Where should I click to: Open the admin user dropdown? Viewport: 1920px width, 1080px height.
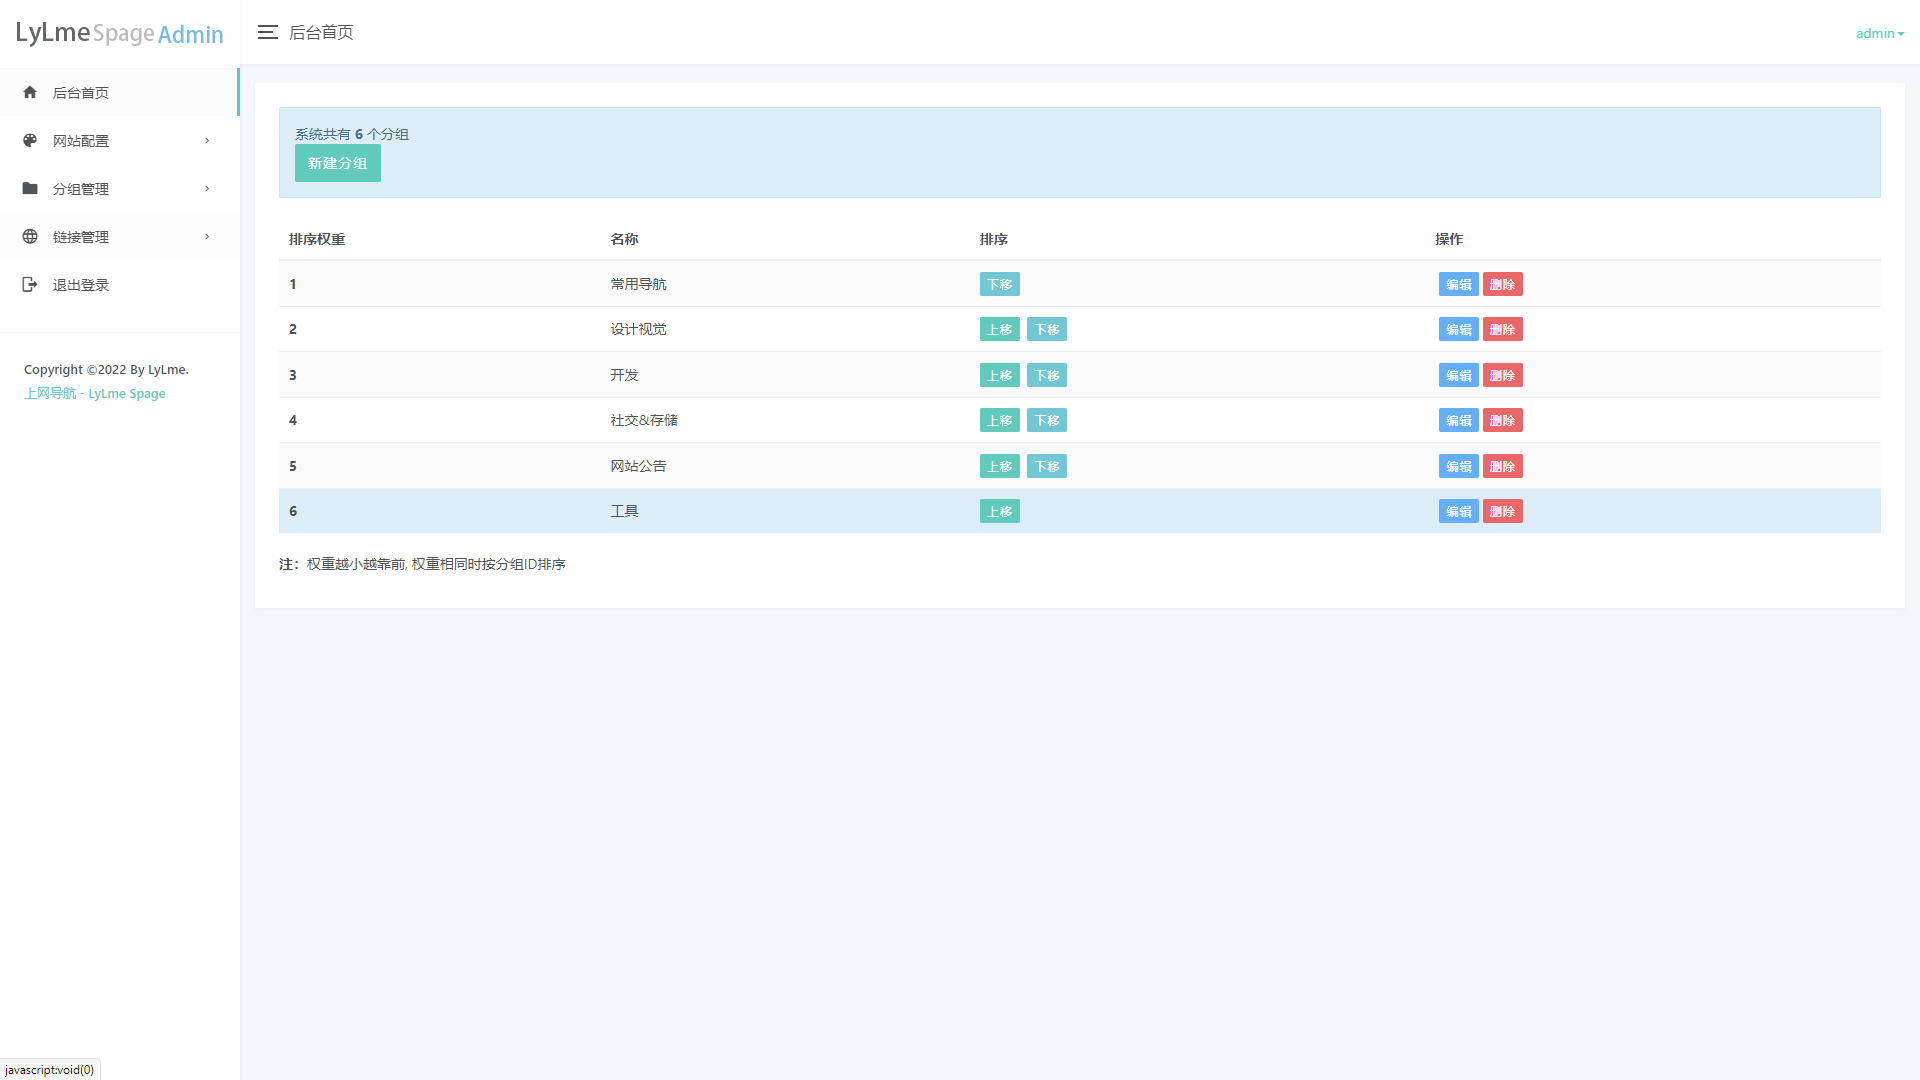pyautogui.click(x=1879, y=33)
